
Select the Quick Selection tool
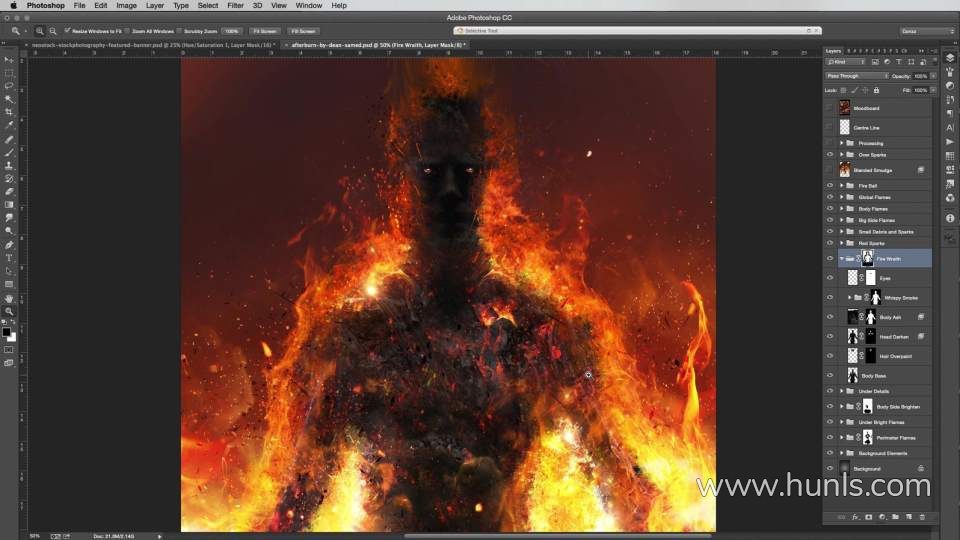[x=9, y=99]
